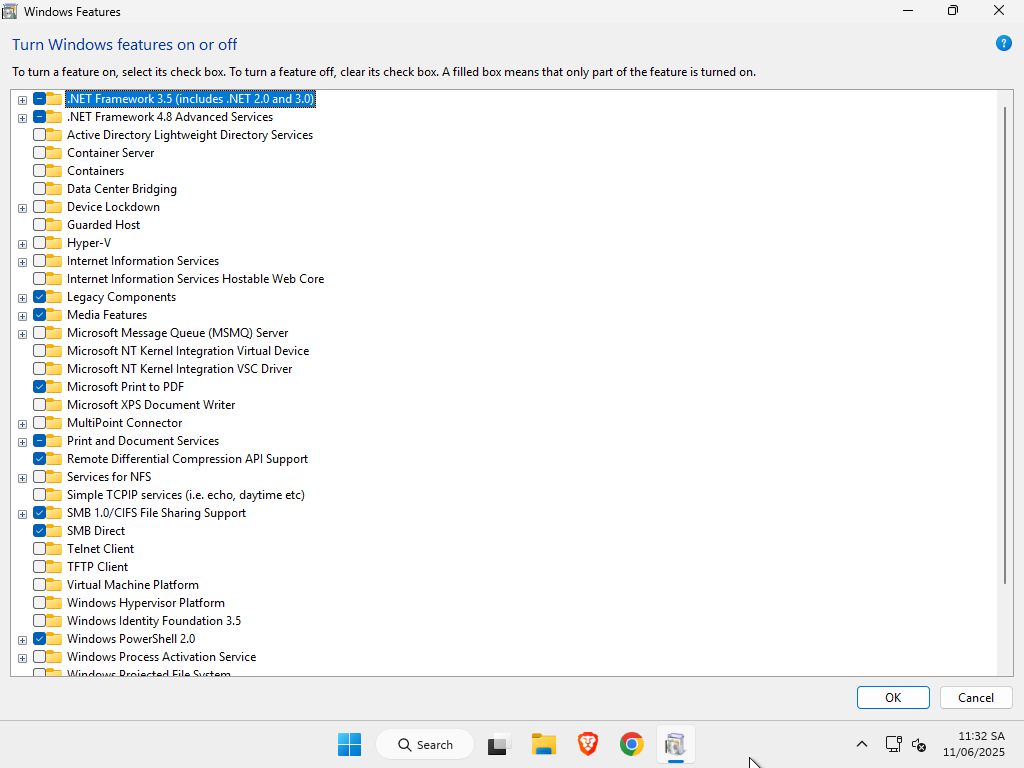1024x768 pixels.
Task: Select the Windows Hypervisor Platform entry
Action: (x=145, y=603)
